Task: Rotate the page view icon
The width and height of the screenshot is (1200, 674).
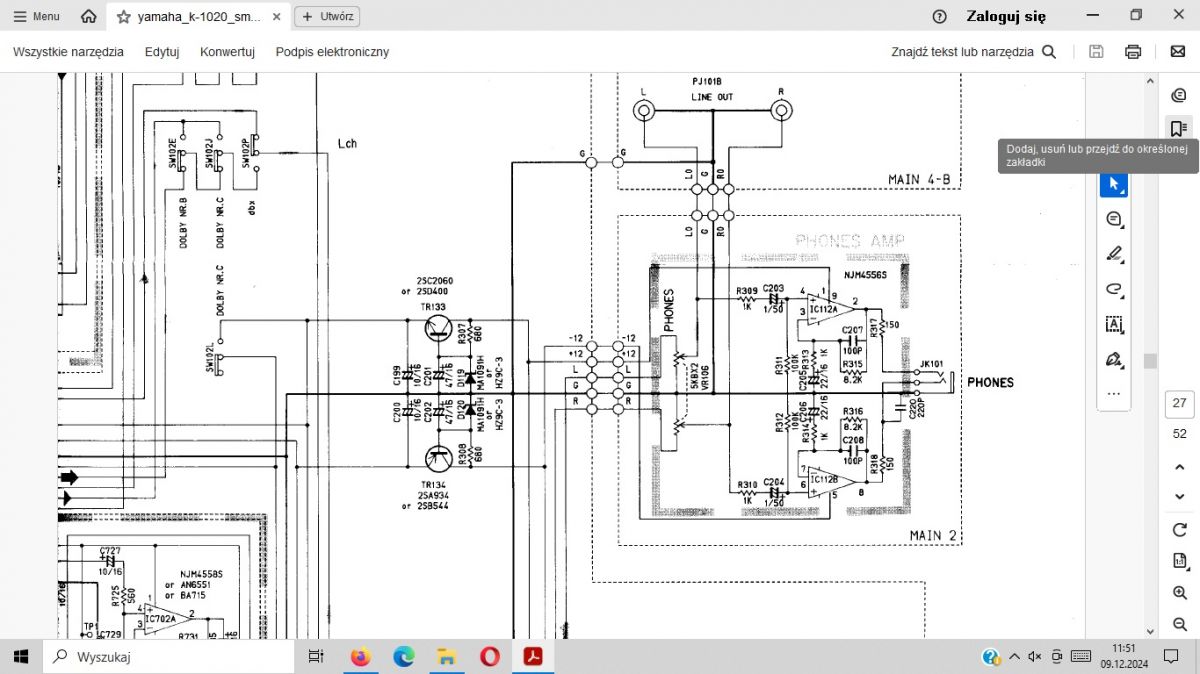Action: [1179, 529]
